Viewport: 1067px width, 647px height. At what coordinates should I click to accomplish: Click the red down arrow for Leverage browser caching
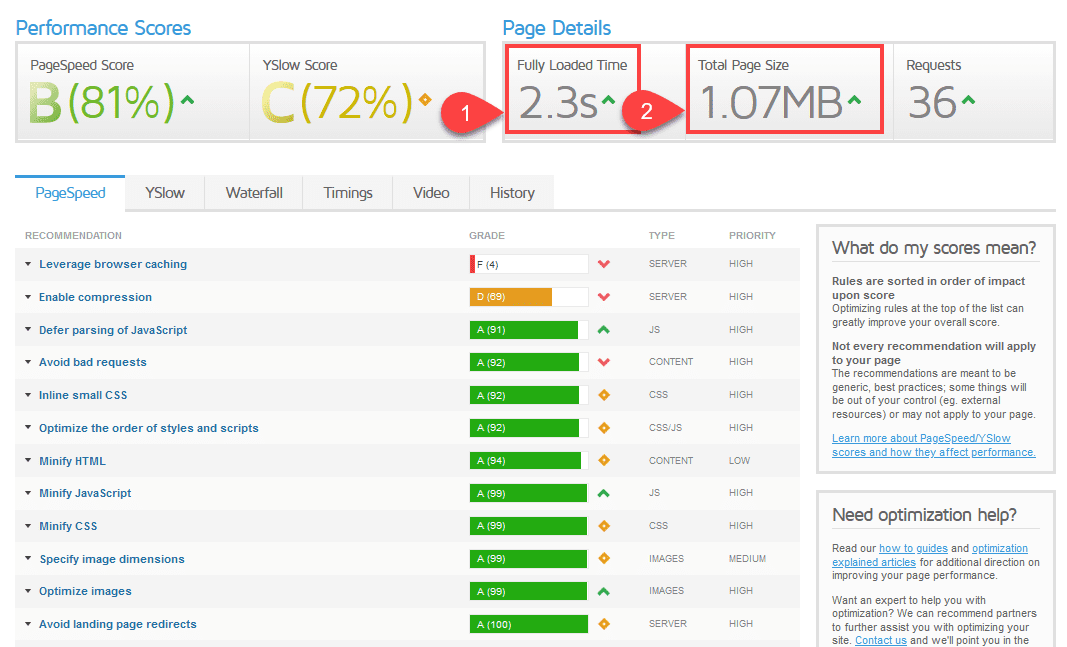pyautogui.click(x=601, y=263)
